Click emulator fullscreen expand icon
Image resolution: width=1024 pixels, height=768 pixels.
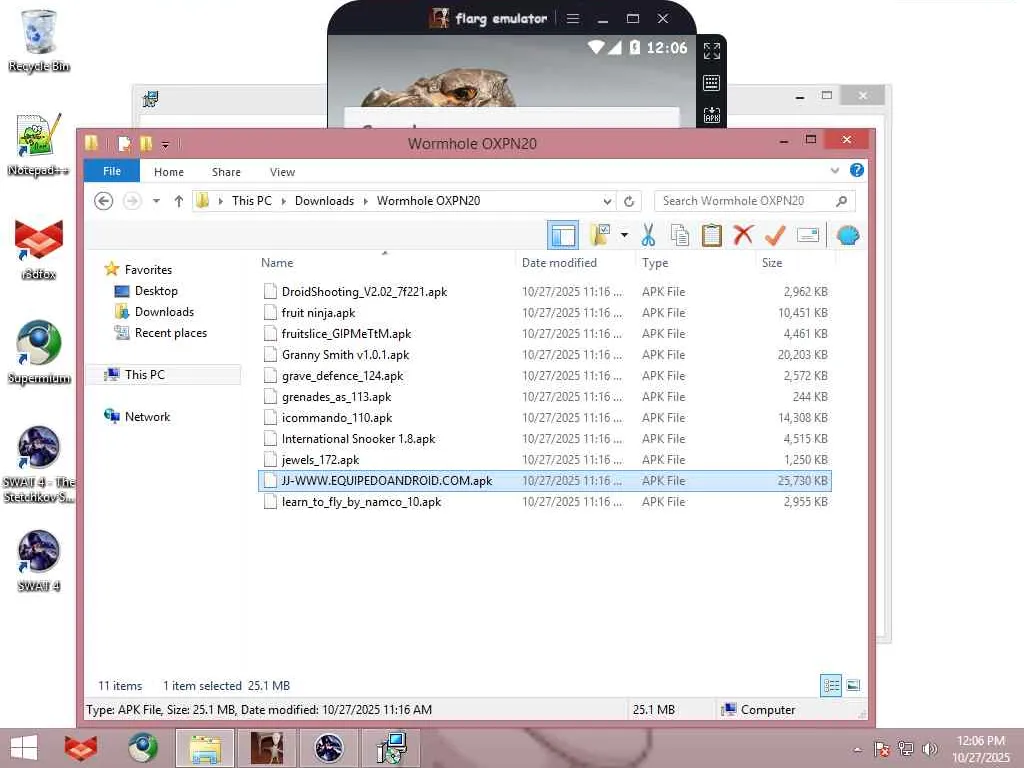tap(712, 51)
